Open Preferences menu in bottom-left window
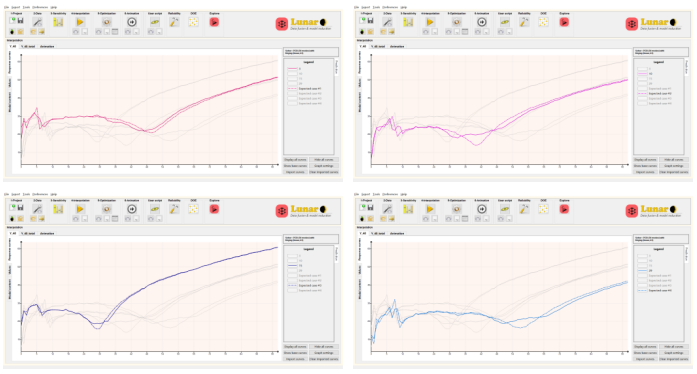 tap(40, 194)
